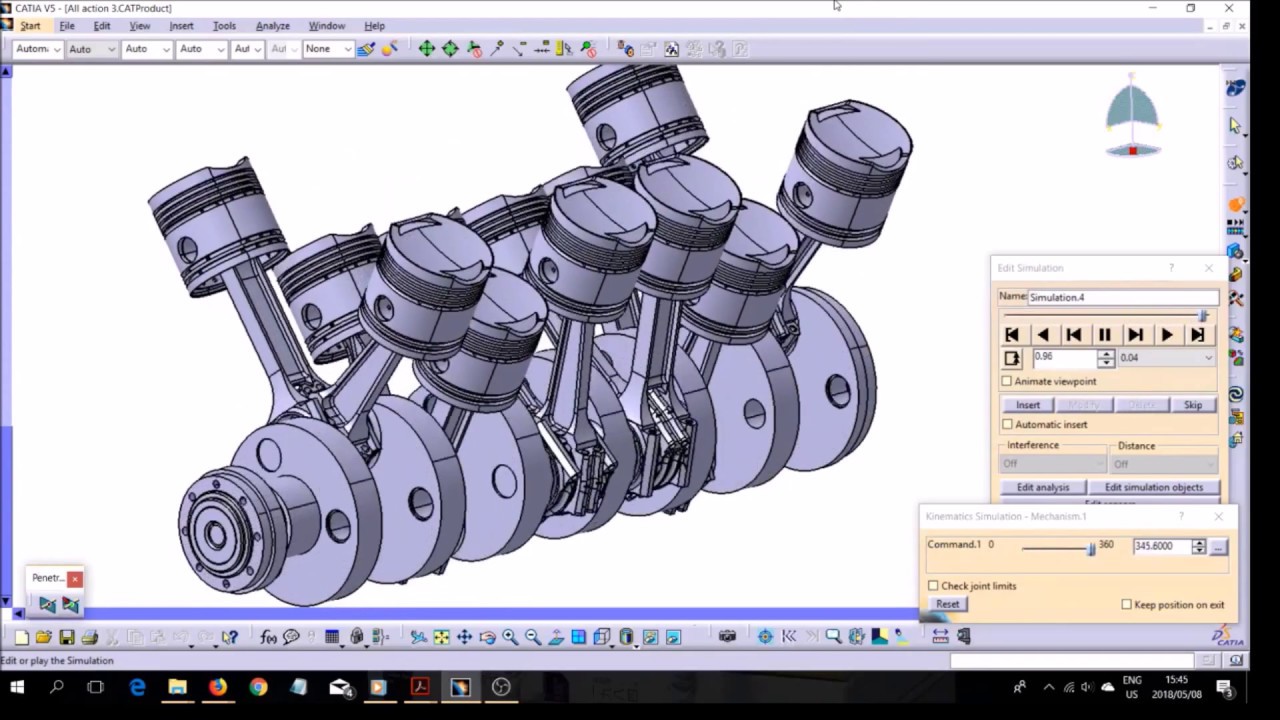Click the Edit simulation objects button
Screen dimensions: 1280x720
(1154, 487)
